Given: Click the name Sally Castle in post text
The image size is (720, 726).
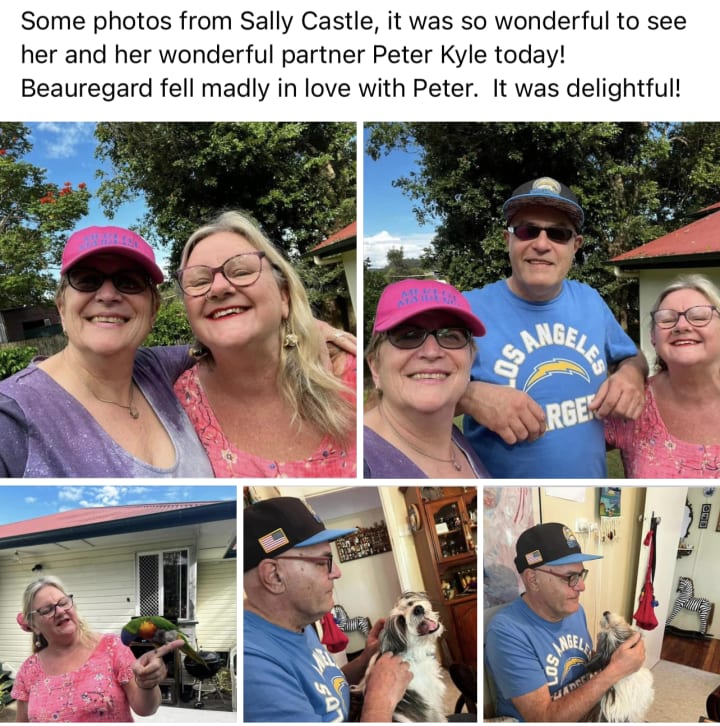Looking at the screenshot, I should 306,21.
